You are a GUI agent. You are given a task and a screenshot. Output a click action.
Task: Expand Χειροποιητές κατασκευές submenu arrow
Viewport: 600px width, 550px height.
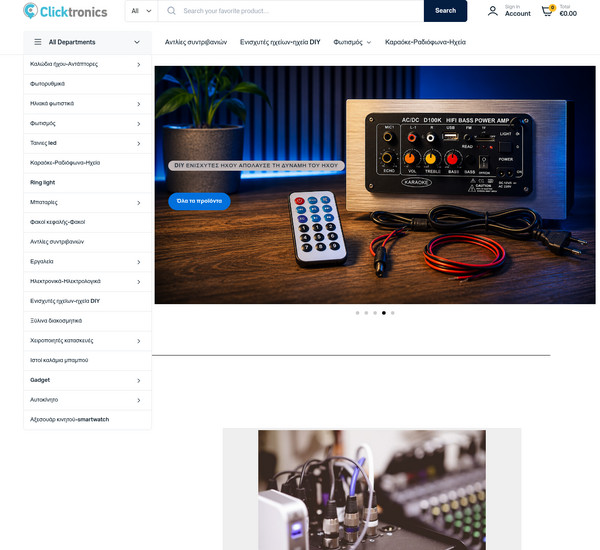139,341
